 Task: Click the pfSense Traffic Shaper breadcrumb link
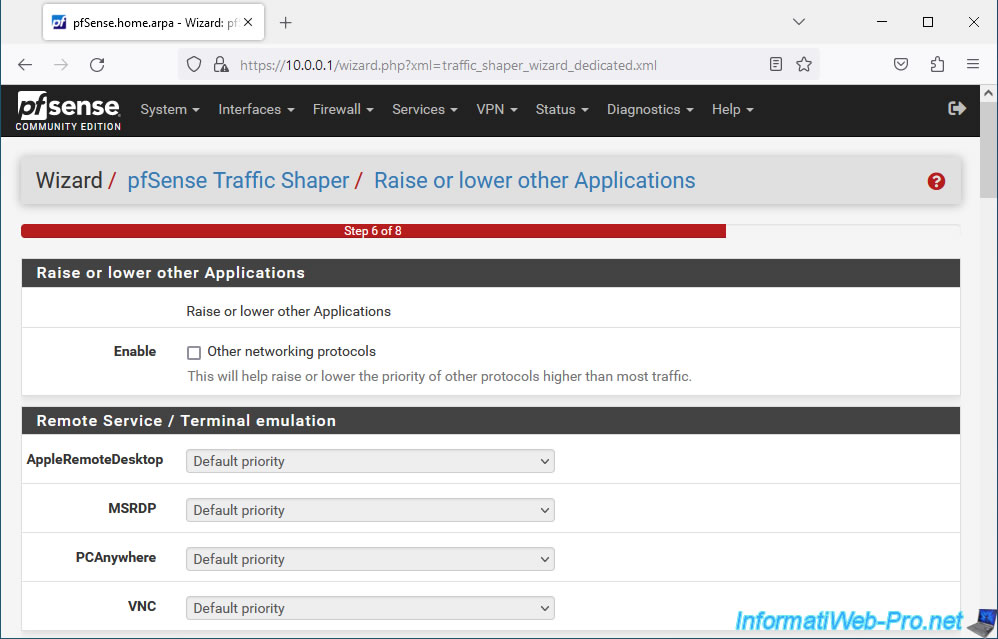coord(238,181)
